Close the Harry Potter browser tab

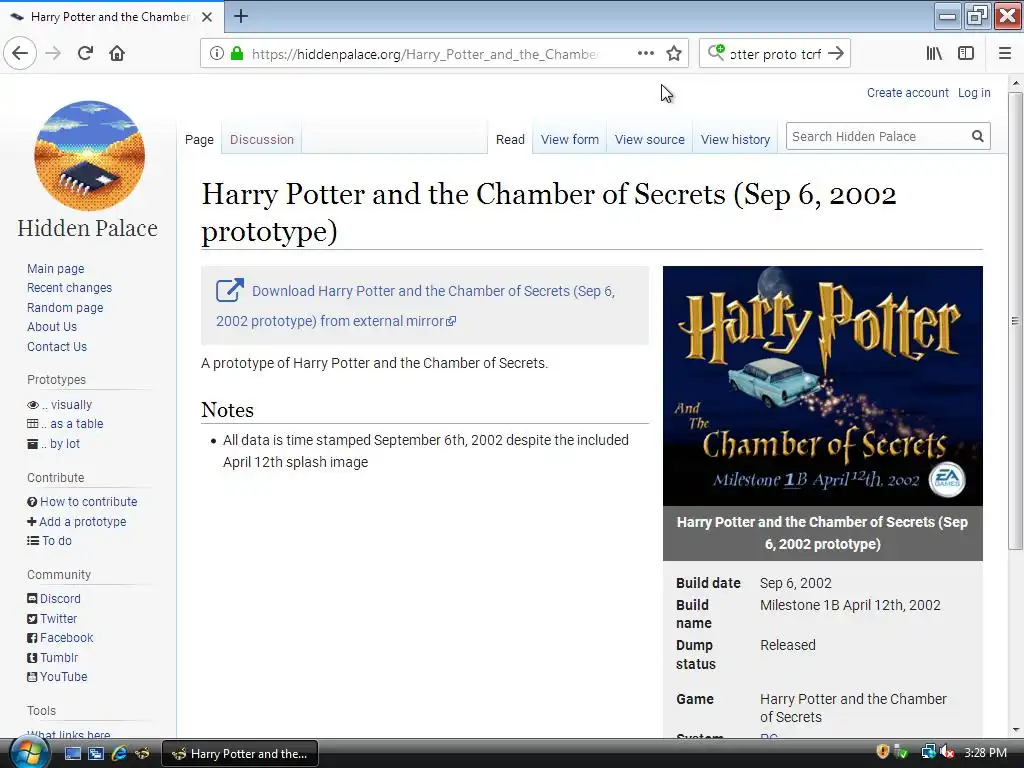[207, 17]
